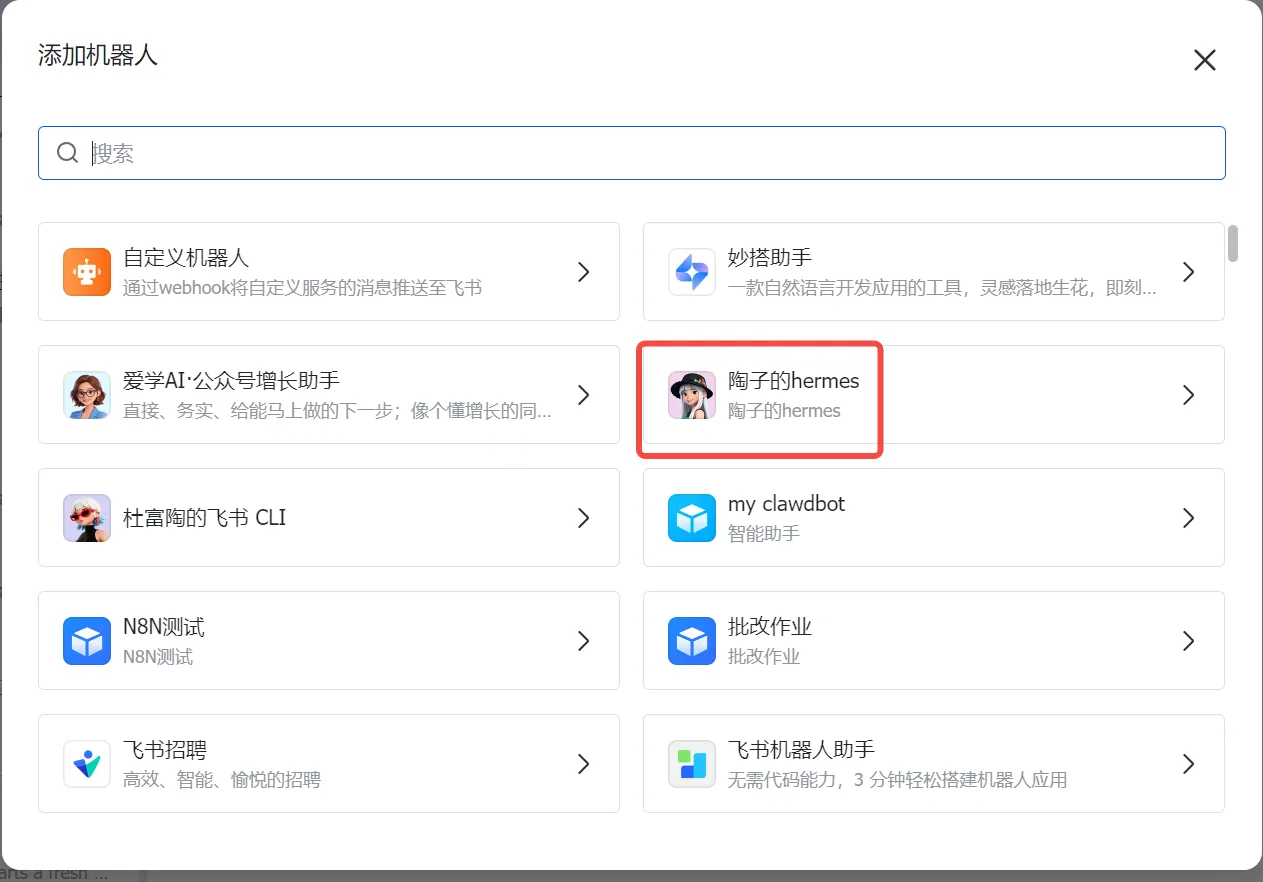This screenshot has width=1263, height=882.
Task: Click the webhook description under 自定义机器人
Action: [302, 288]
